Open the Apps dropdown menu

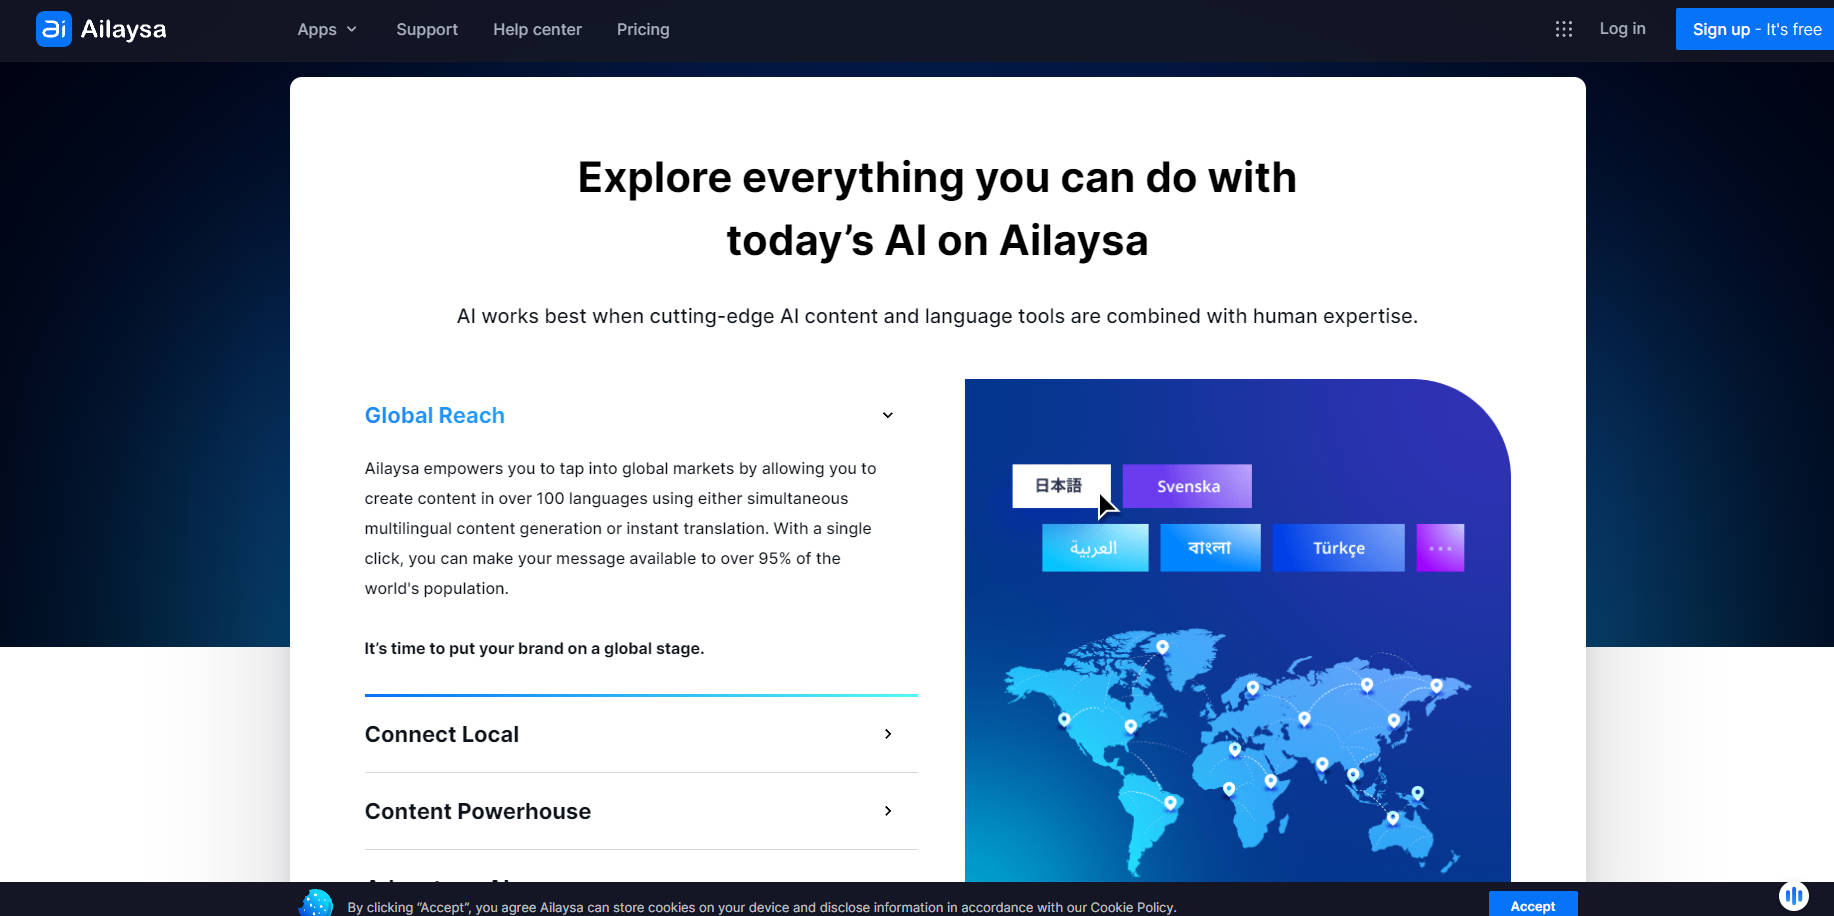pos(326,30)
